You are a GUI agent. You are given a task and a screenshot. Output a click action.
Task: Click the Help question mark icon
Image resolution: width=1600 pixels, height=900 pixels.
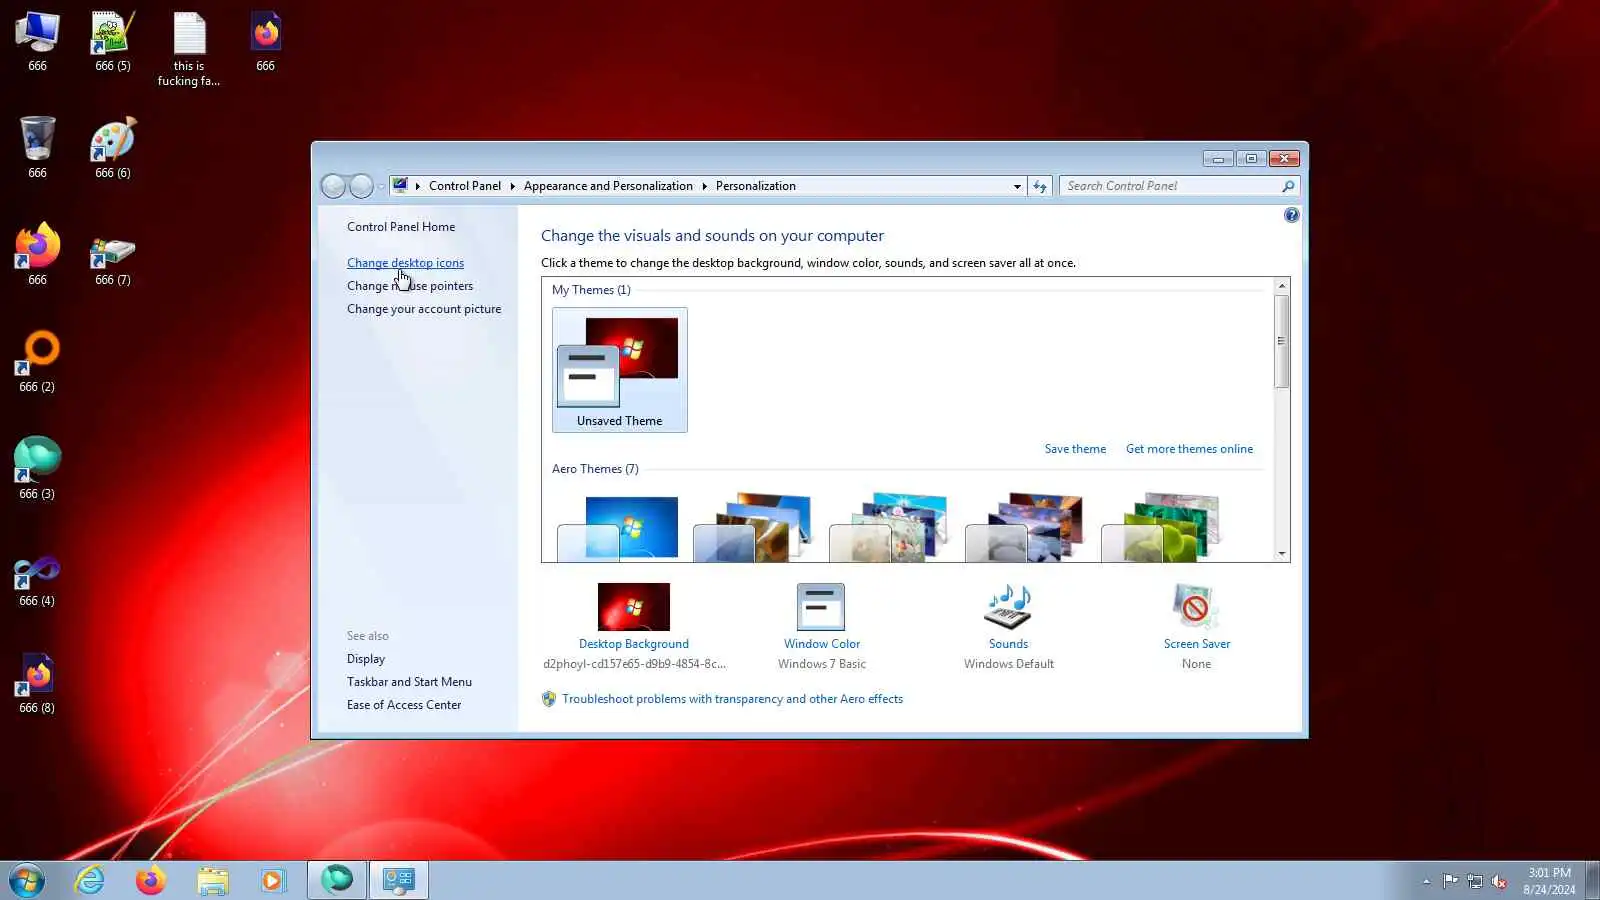tap(1291, 215)
